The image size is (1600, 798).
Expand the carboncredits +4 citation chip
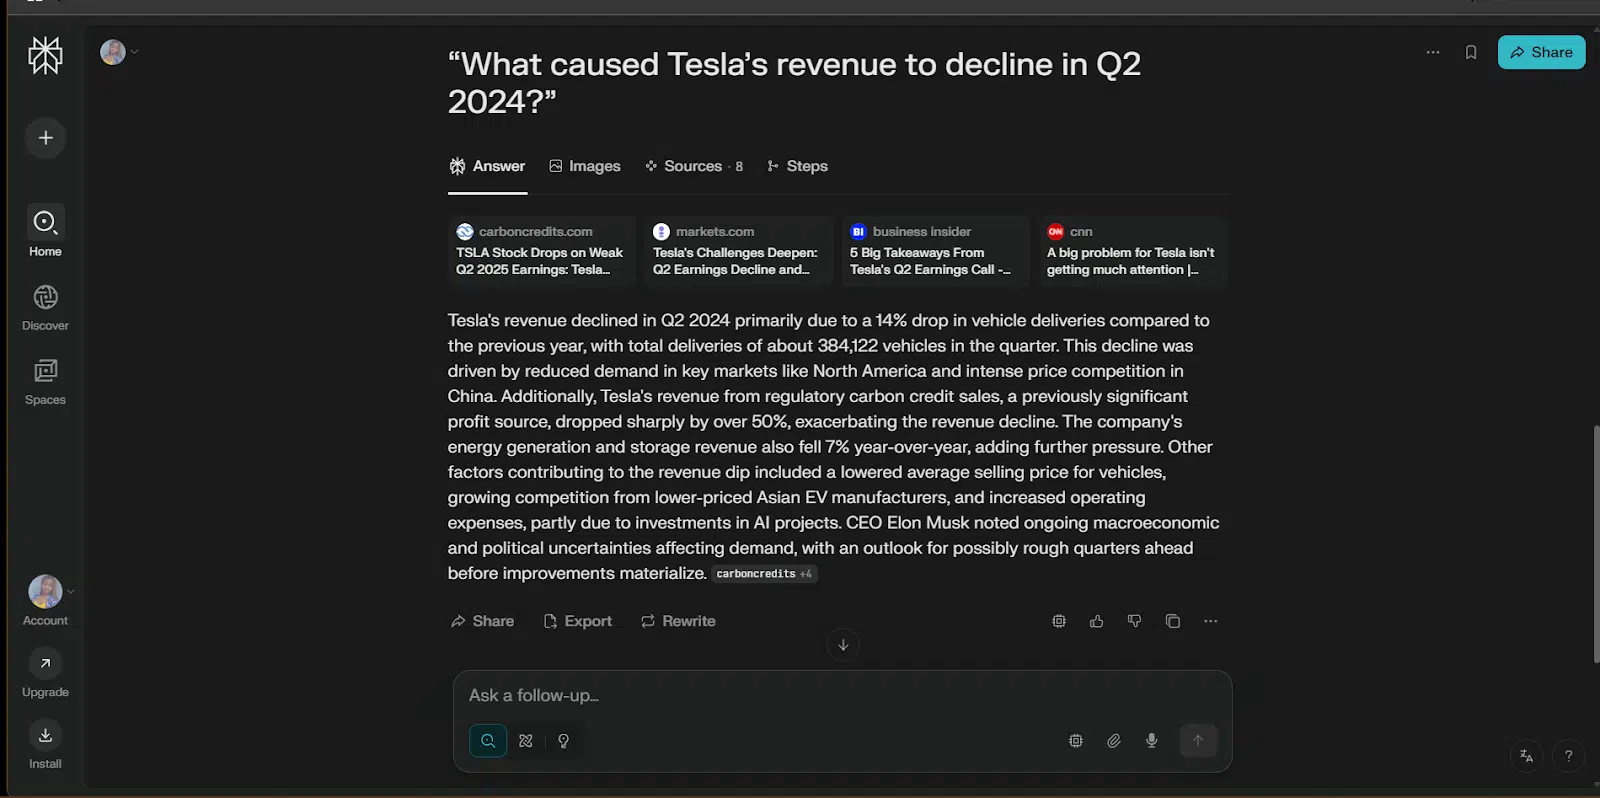[x=765, y=574]
